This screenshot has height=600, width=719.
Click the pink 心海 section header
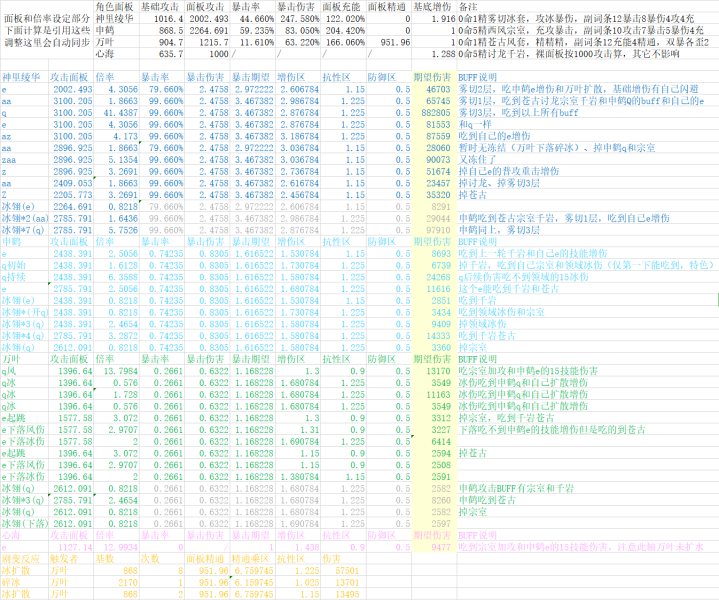[x=11, y=535]
